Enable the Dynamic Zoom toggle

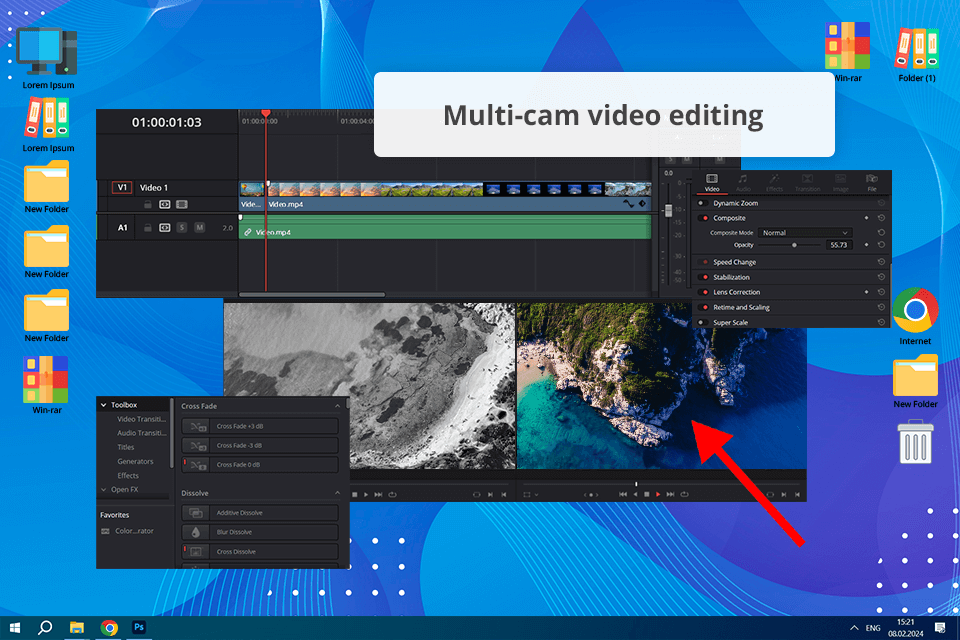coord(703,203)
